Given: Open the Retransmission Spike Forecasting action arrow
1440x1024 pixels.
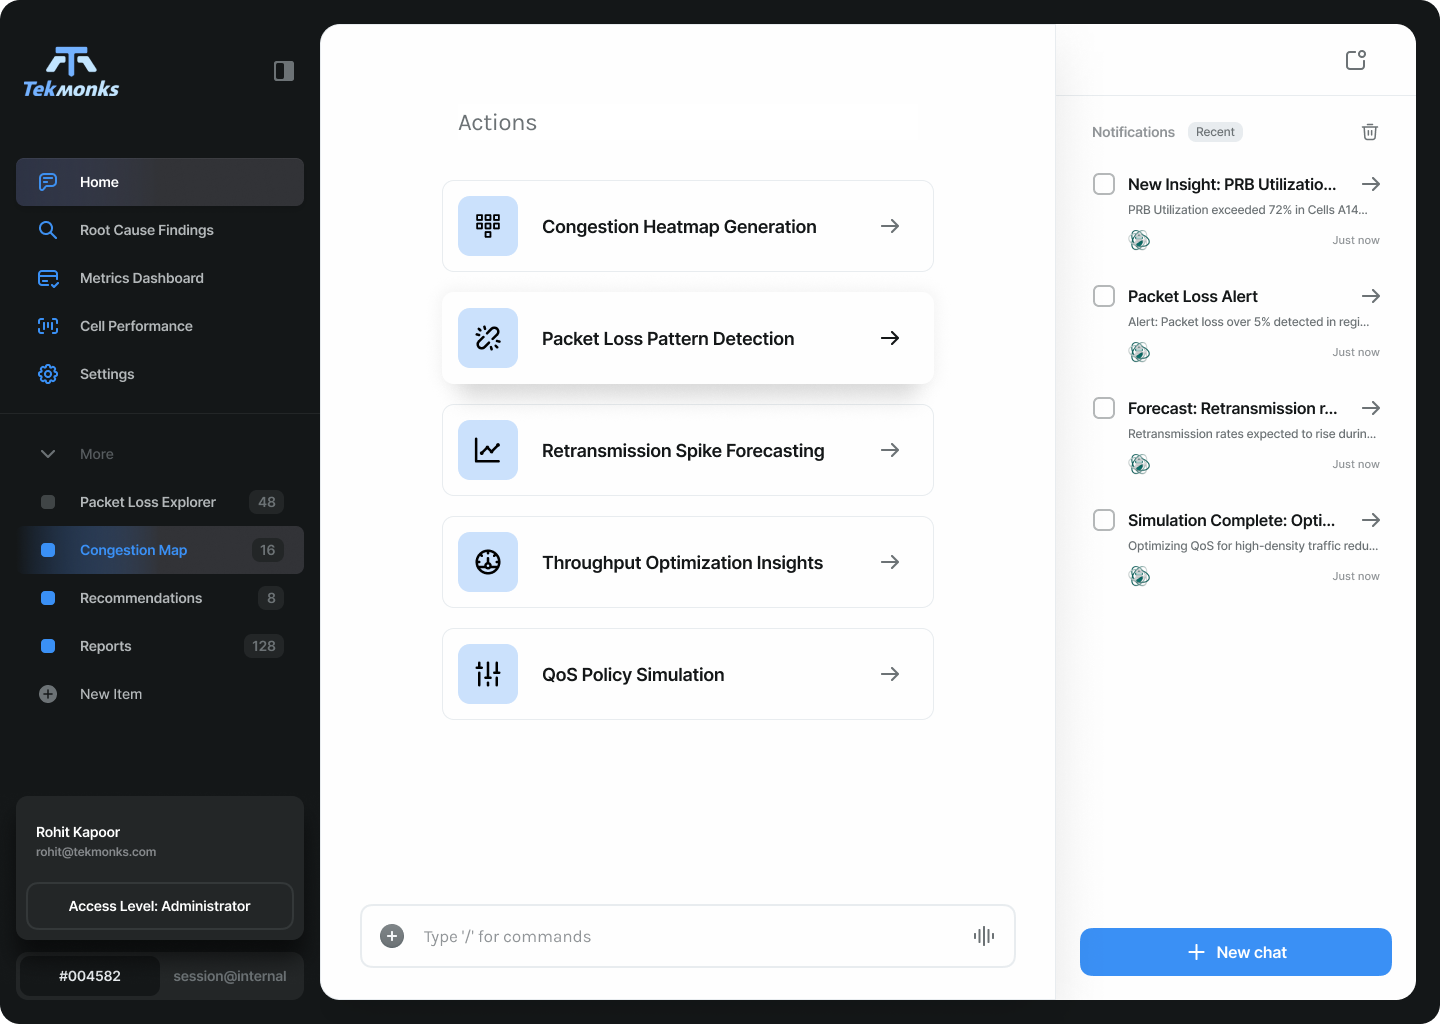Looking at the screenshot, I should (x=889, y=450).
